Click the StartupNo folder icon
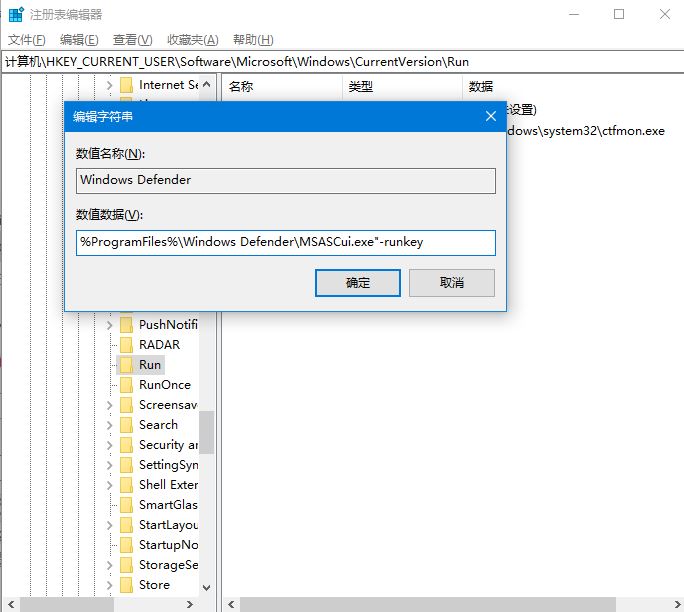684x612 pixels. click(127, 545)
